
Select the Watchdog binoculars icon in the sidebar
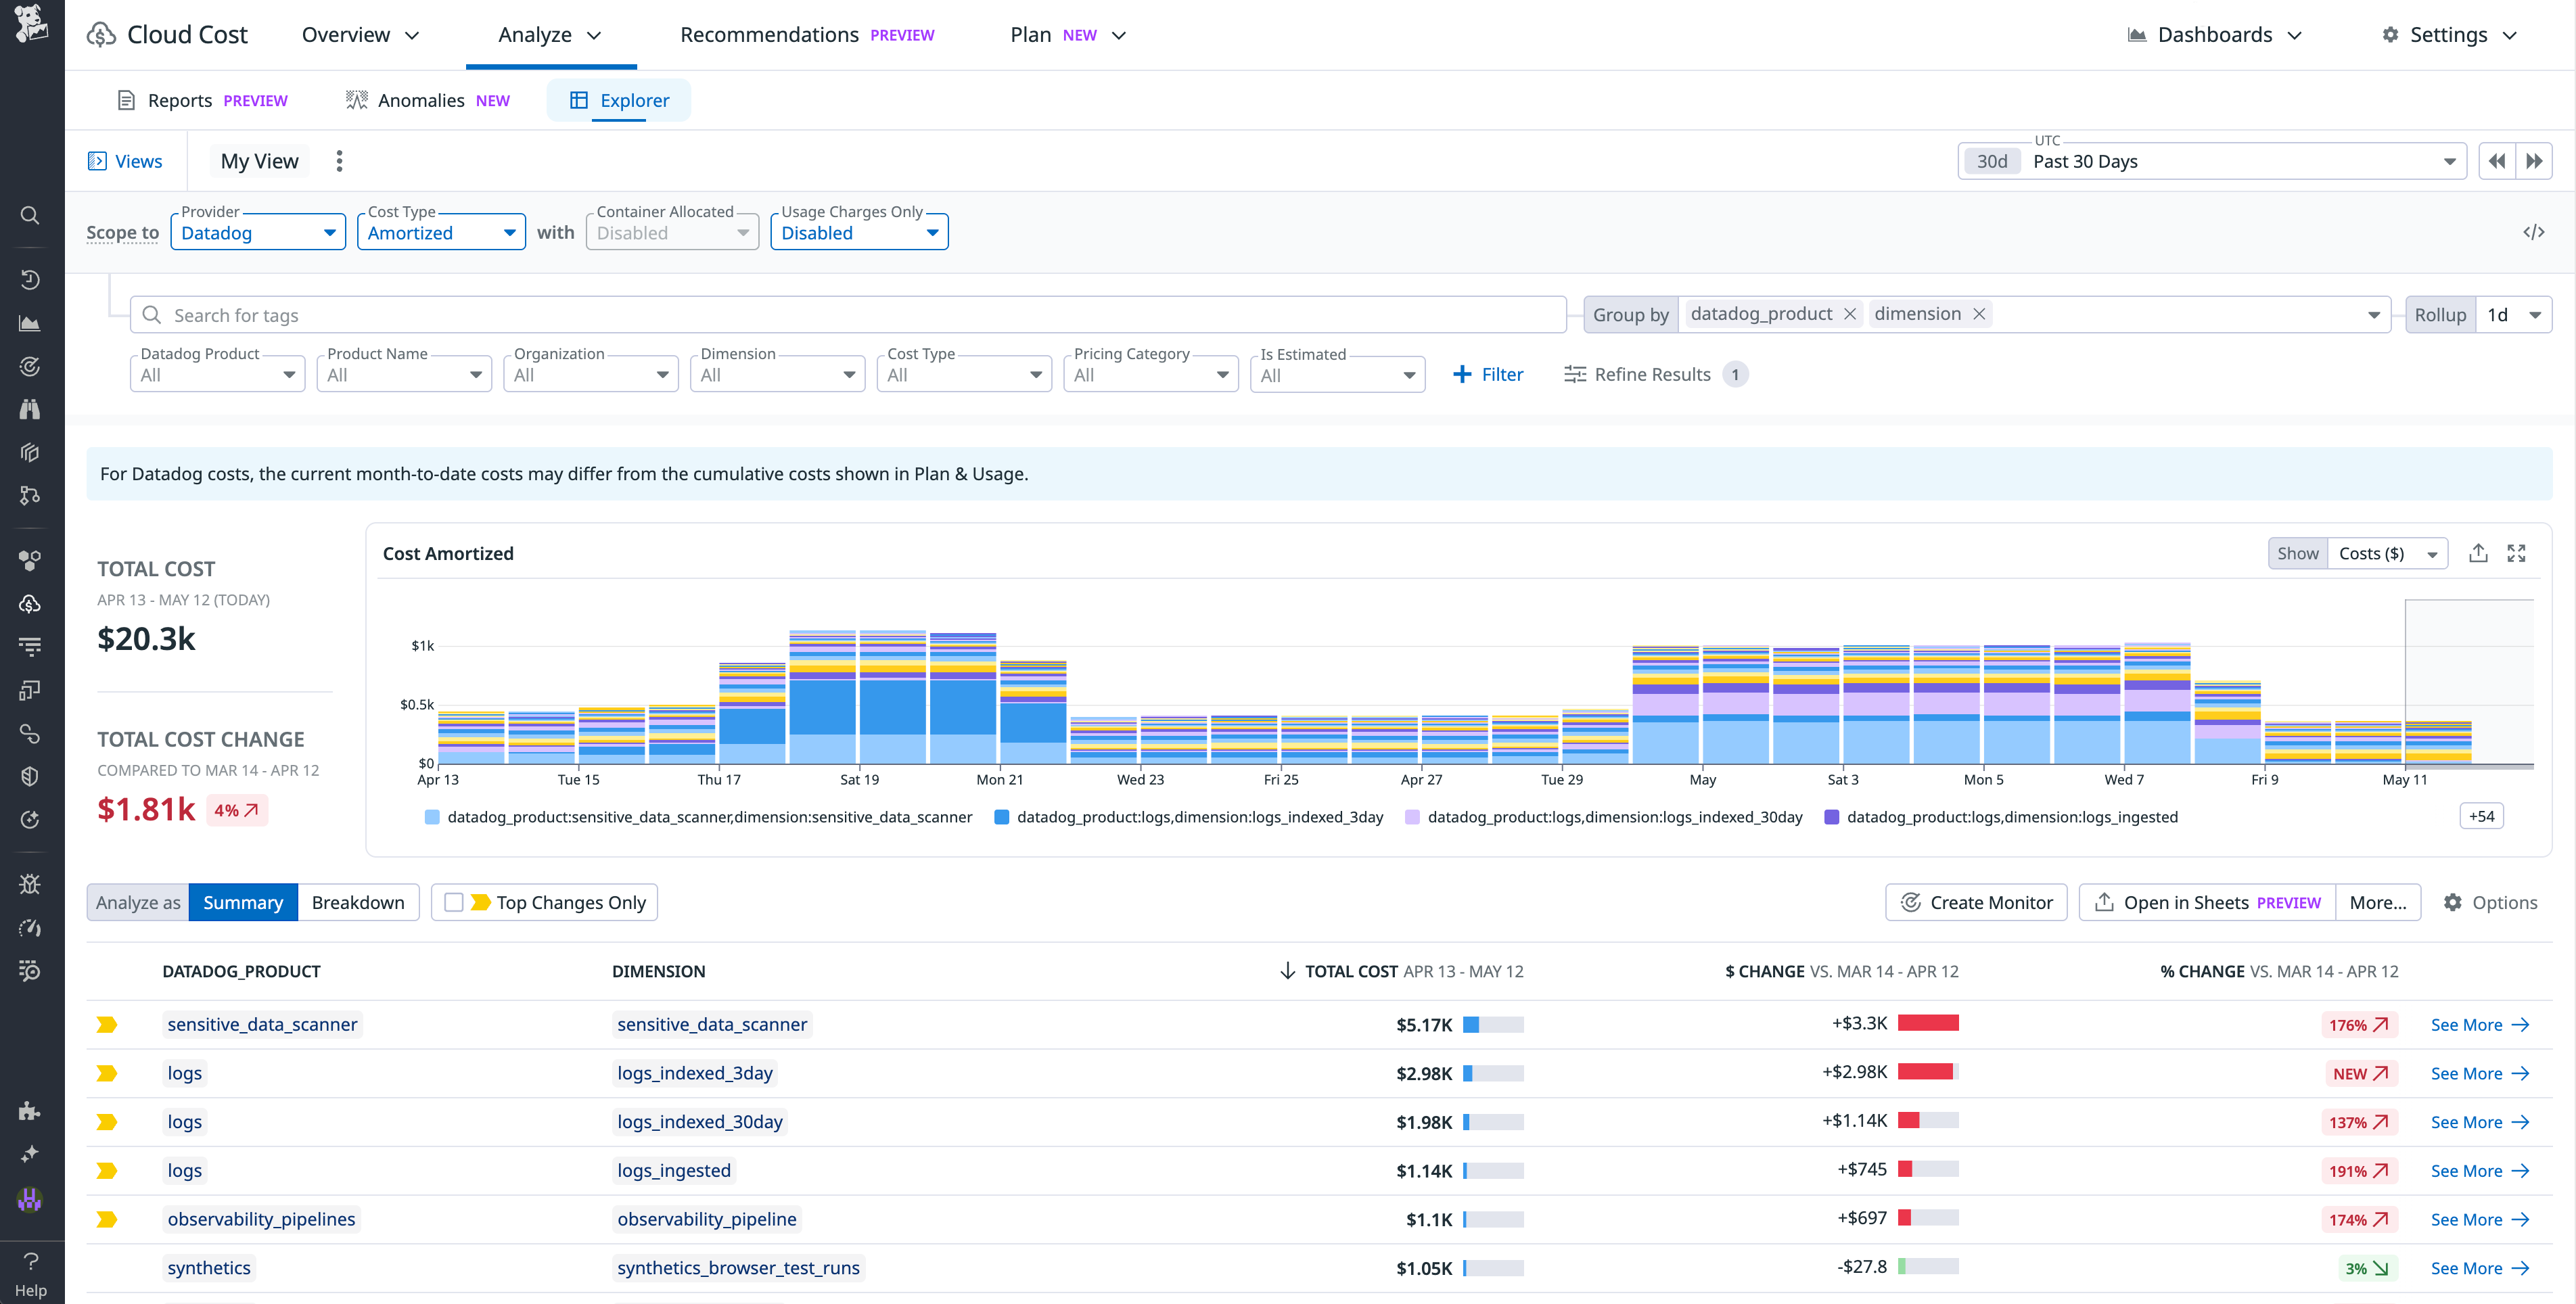[x=29, y=408]
